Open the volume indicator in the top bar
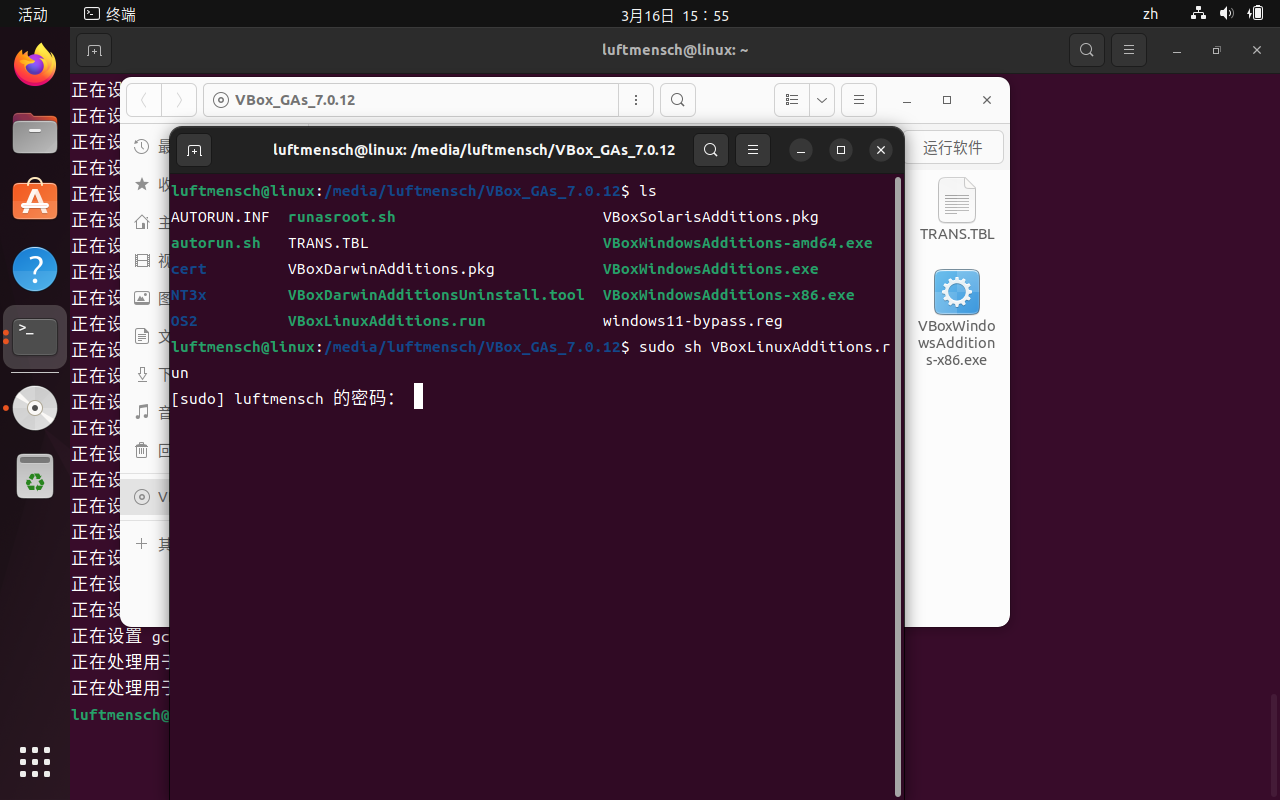Viewport: 1280px width, 800px height. [1227, 14]
